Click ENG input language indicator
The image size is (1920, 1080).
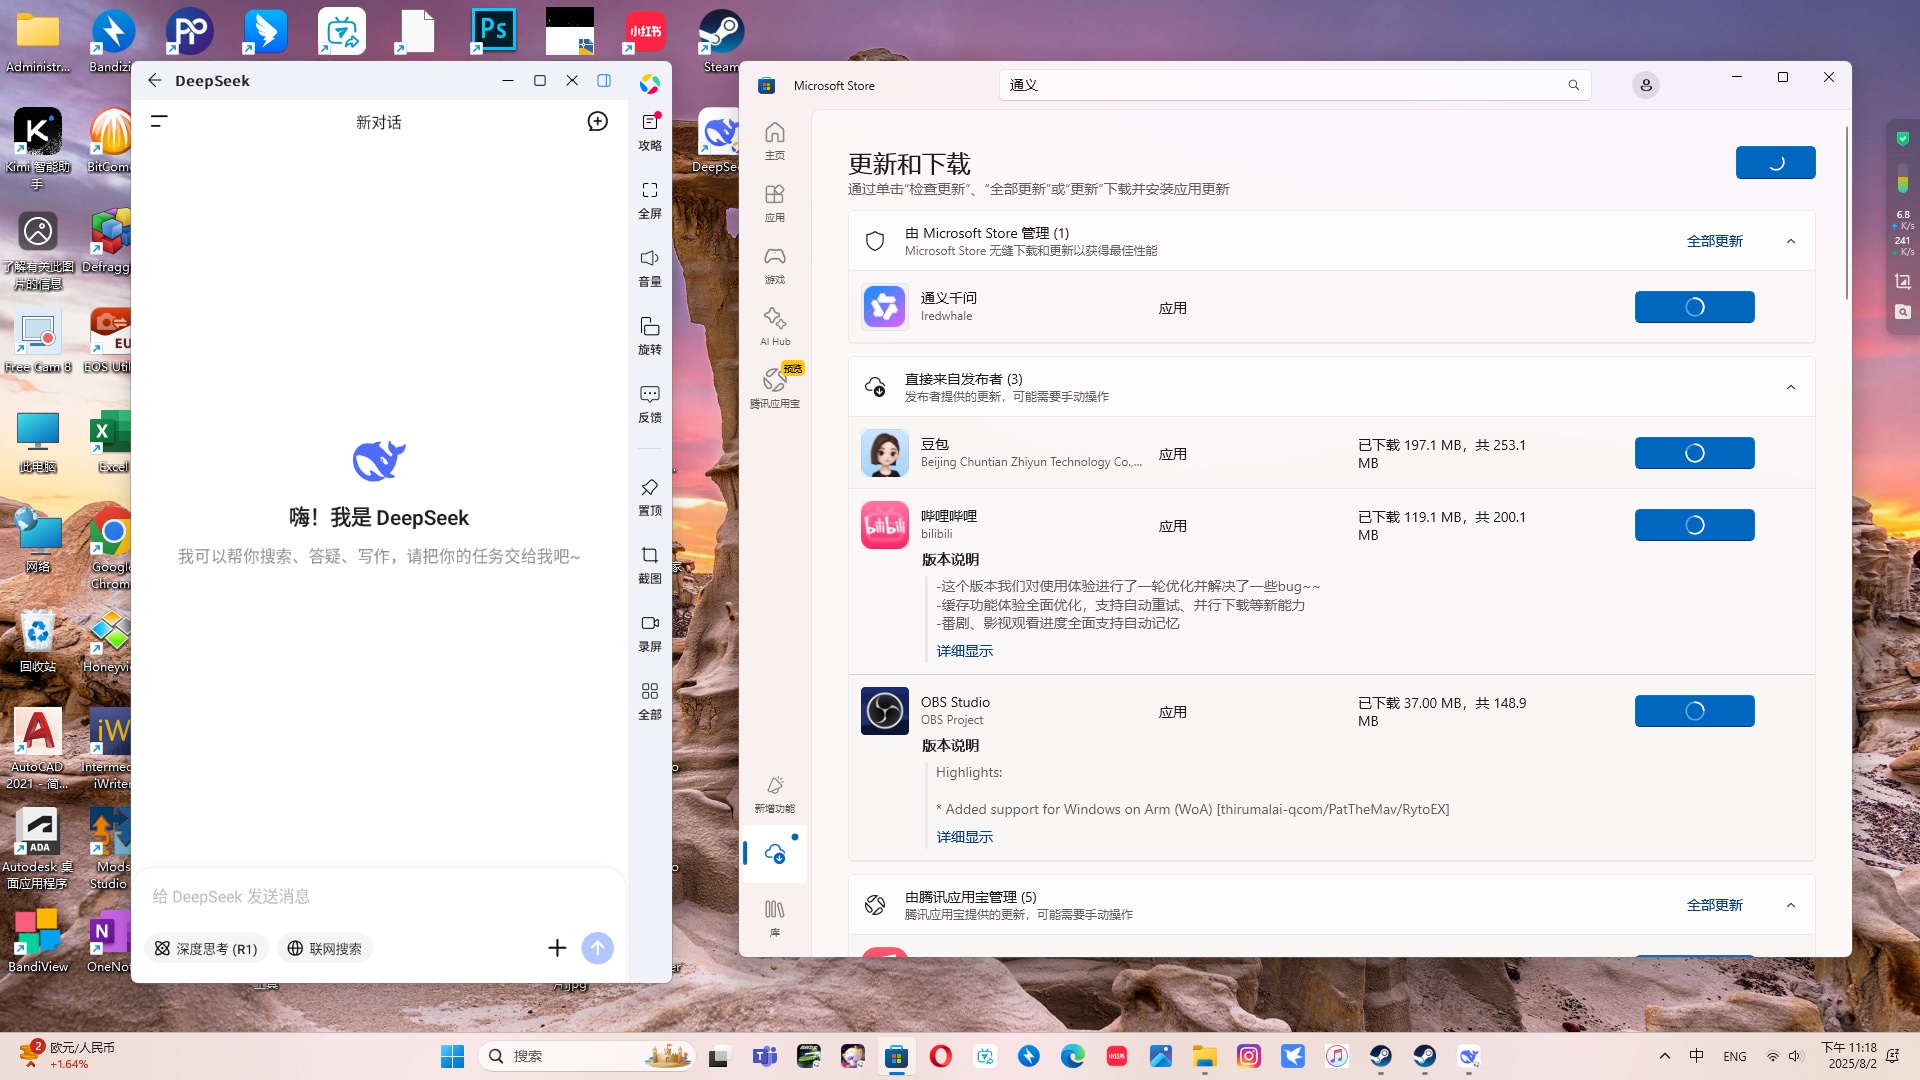coord(1734,1056)
